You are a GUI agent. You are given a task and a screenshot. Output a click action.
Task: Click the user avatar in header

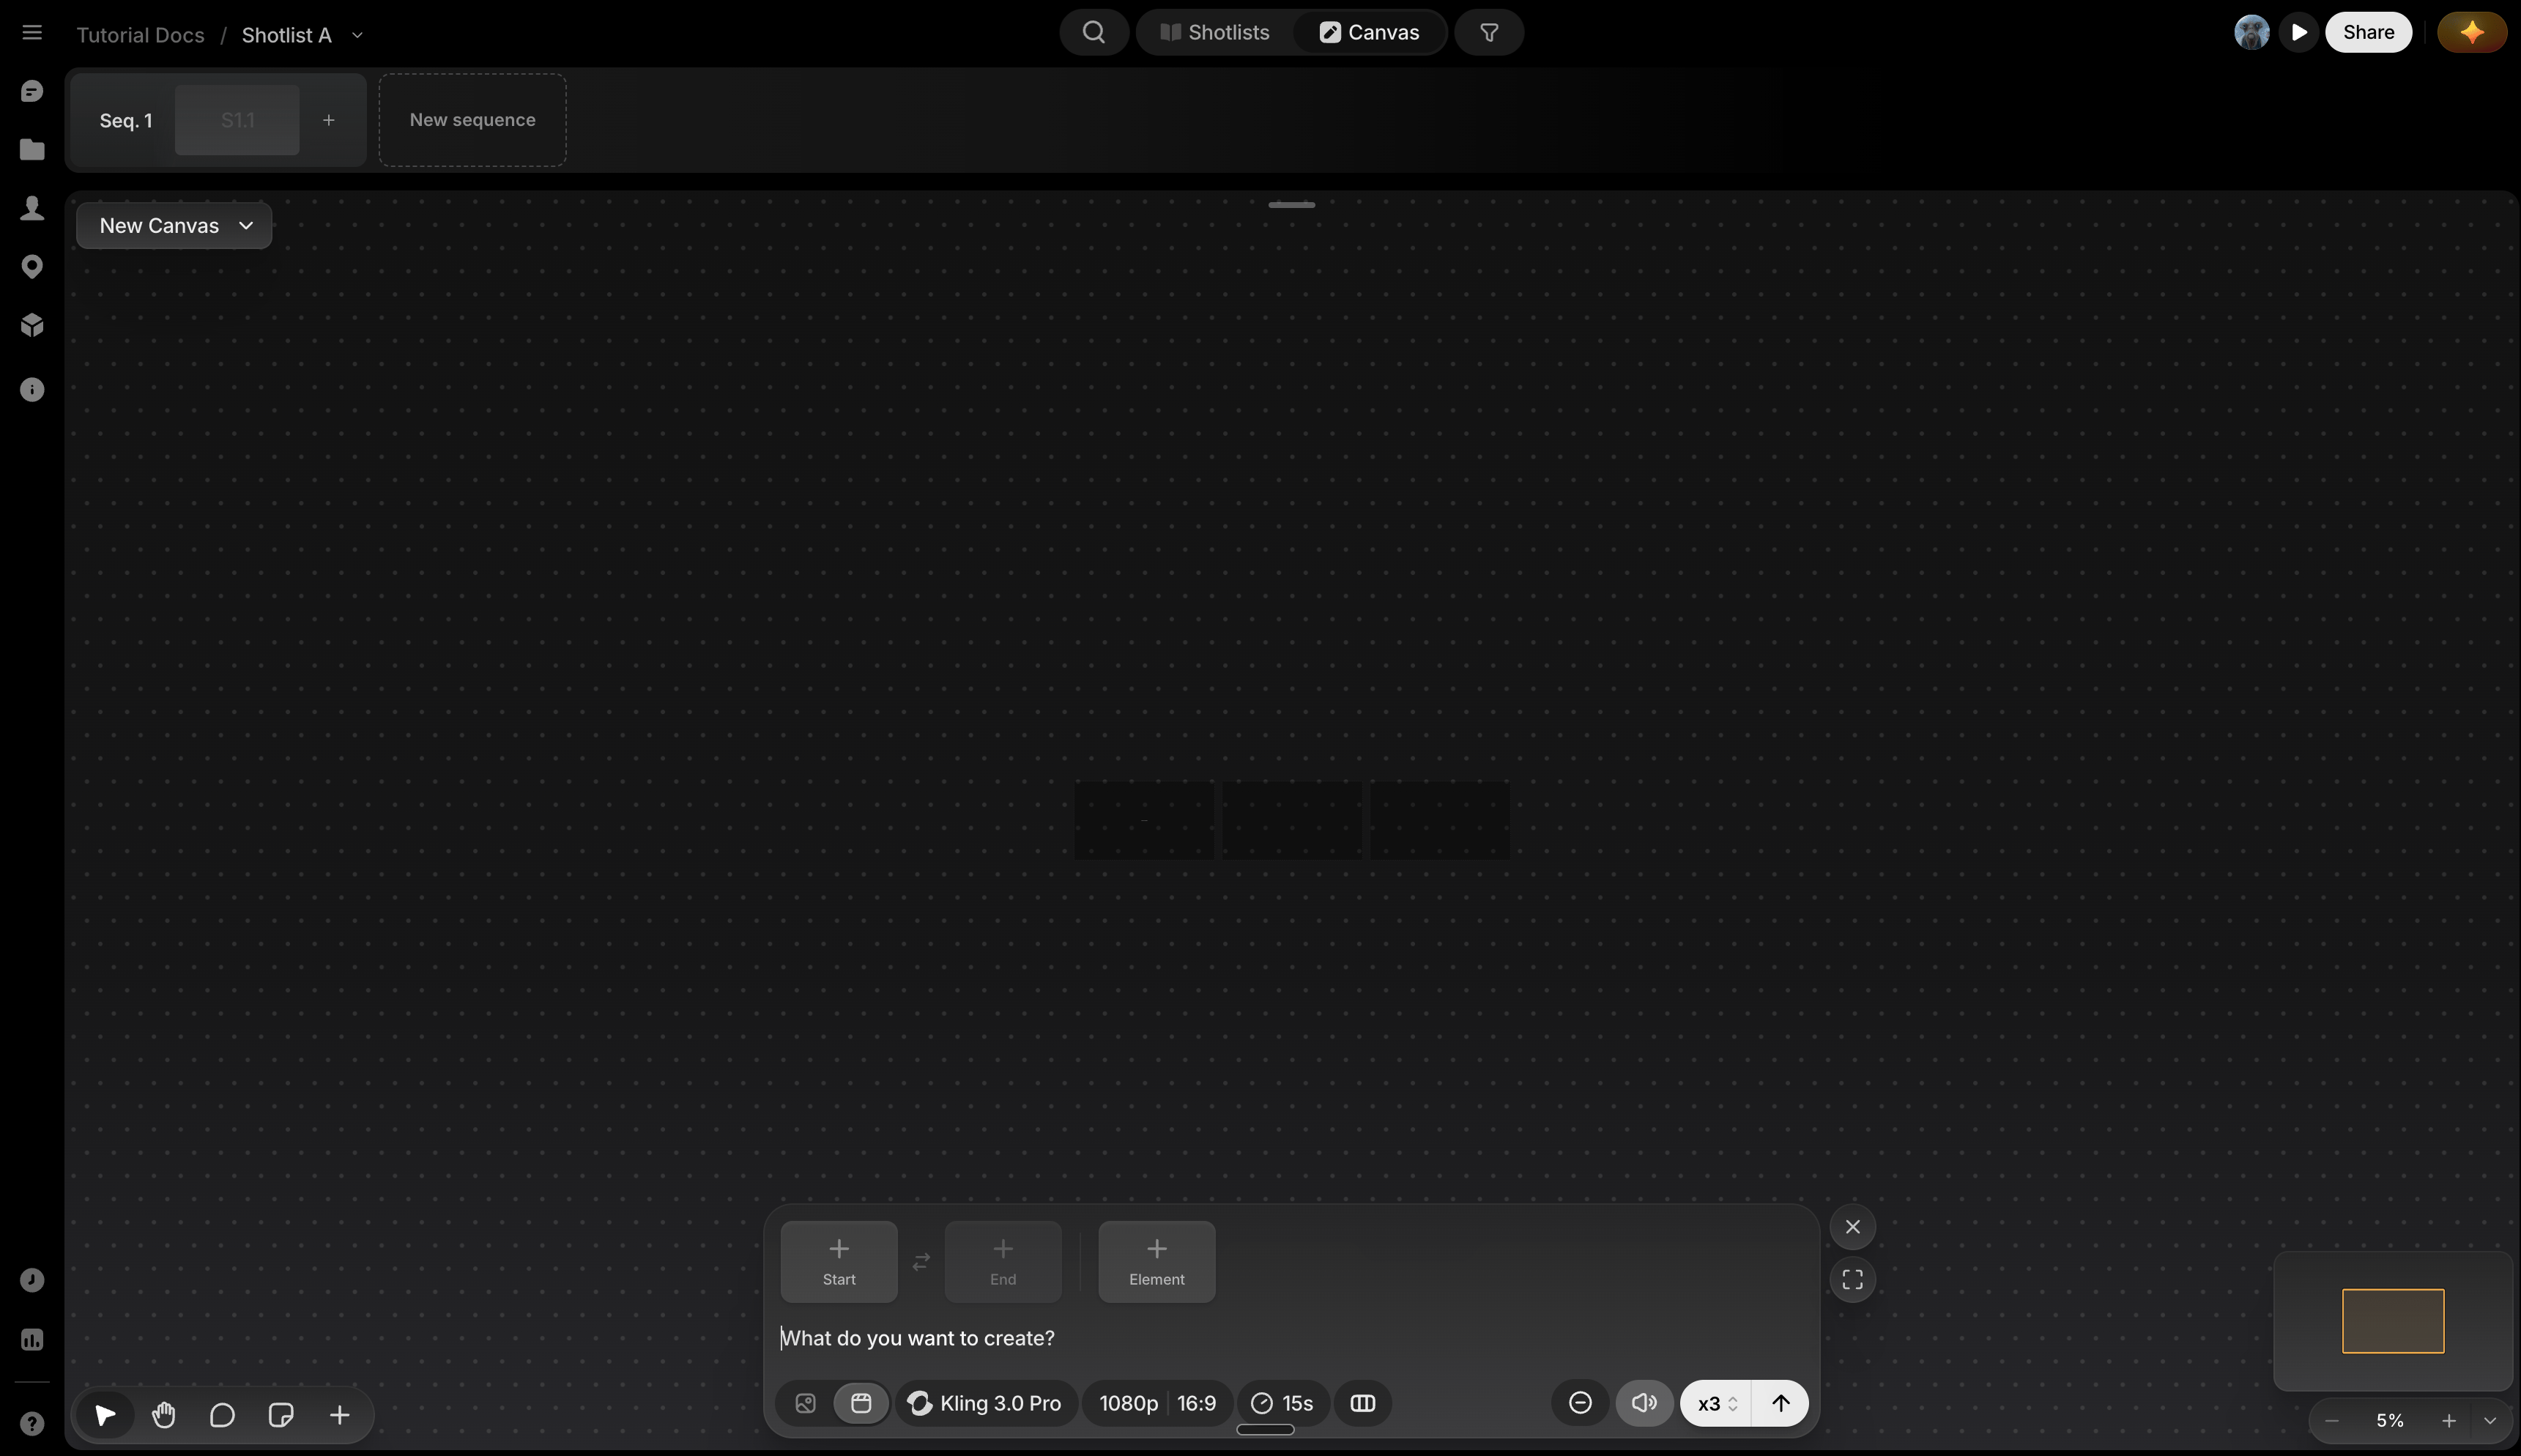2252,32
